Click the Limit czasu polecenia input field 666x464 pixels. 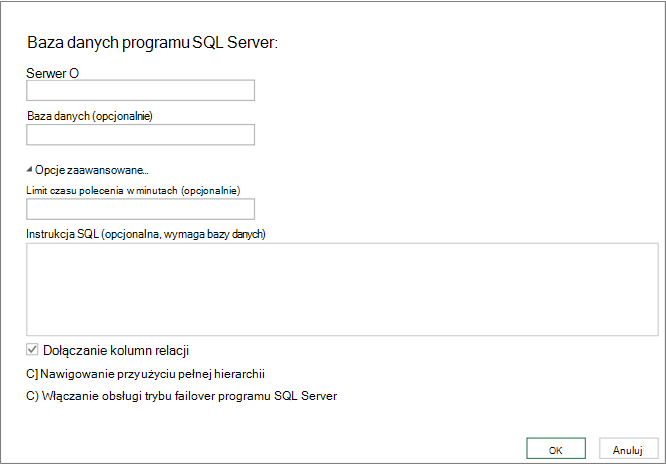pyautogui.click(x=141, y=209)
